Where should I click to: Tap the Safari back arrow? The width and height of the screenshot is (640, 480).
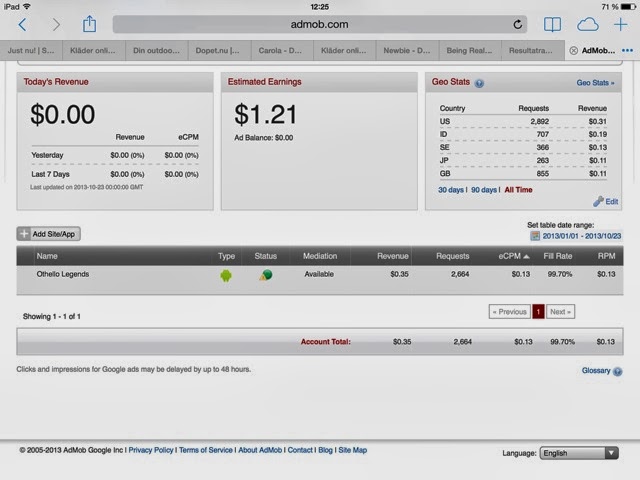pos(22,24)
